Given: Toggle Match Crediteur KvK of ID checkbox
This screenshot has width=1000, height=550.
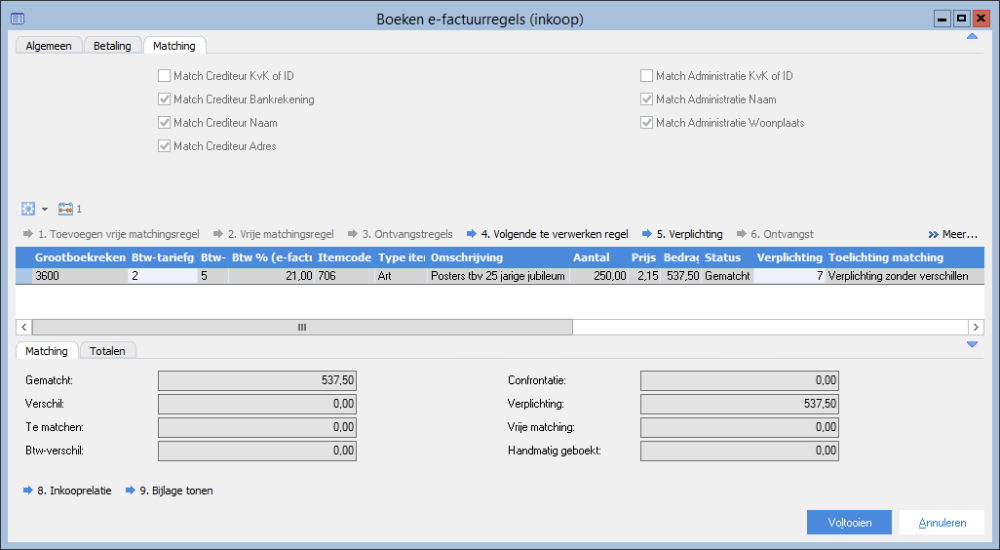Looking at the screenshot, I should (165, 76).
